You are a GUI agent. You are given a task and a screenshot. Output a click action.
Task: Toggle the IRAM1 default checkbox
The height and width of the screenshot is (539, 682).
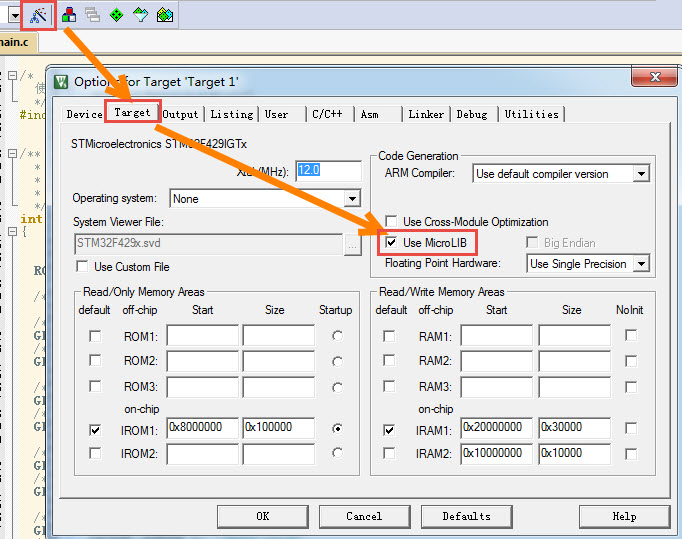[x=389, y=430]
